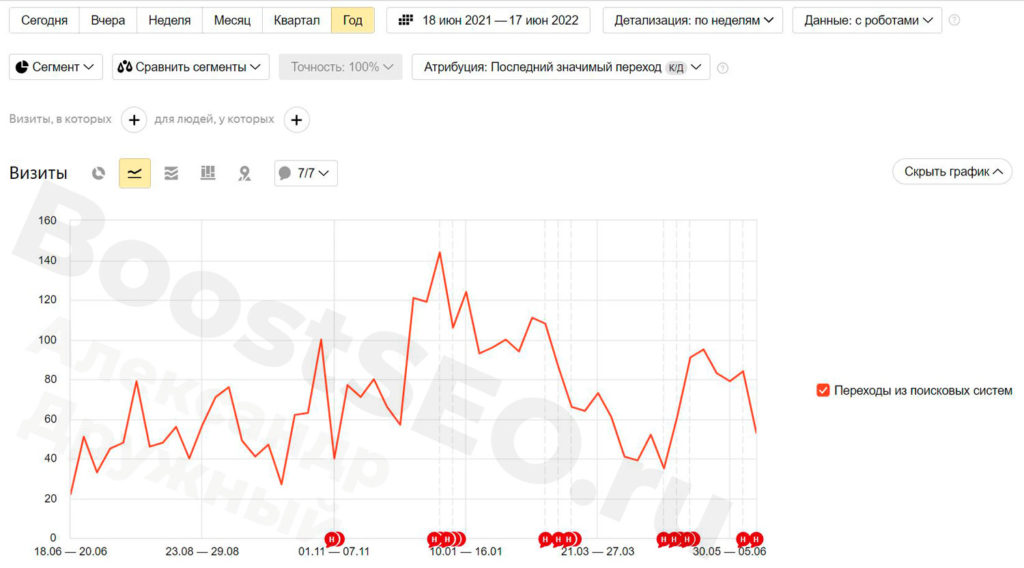Click the к/д badge in Атрибуция
Image resolution: width=1024 pixels, height=568 pixels.
point(676,67)
